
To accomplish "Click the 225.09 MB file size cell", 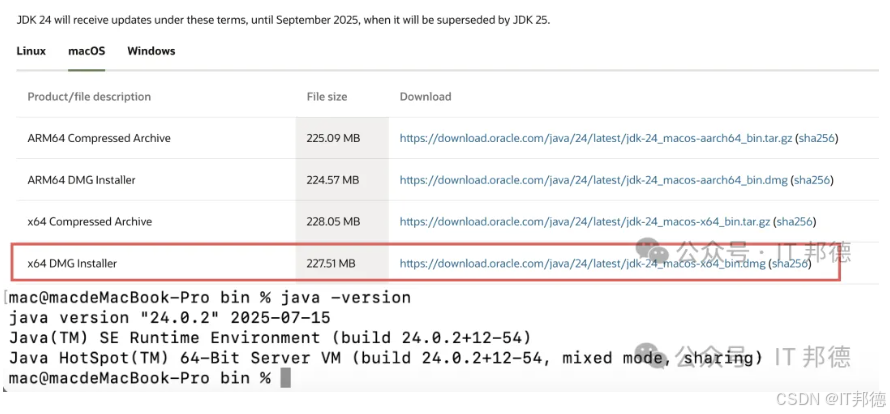I will pyautogui.click(x=331, y=138).
